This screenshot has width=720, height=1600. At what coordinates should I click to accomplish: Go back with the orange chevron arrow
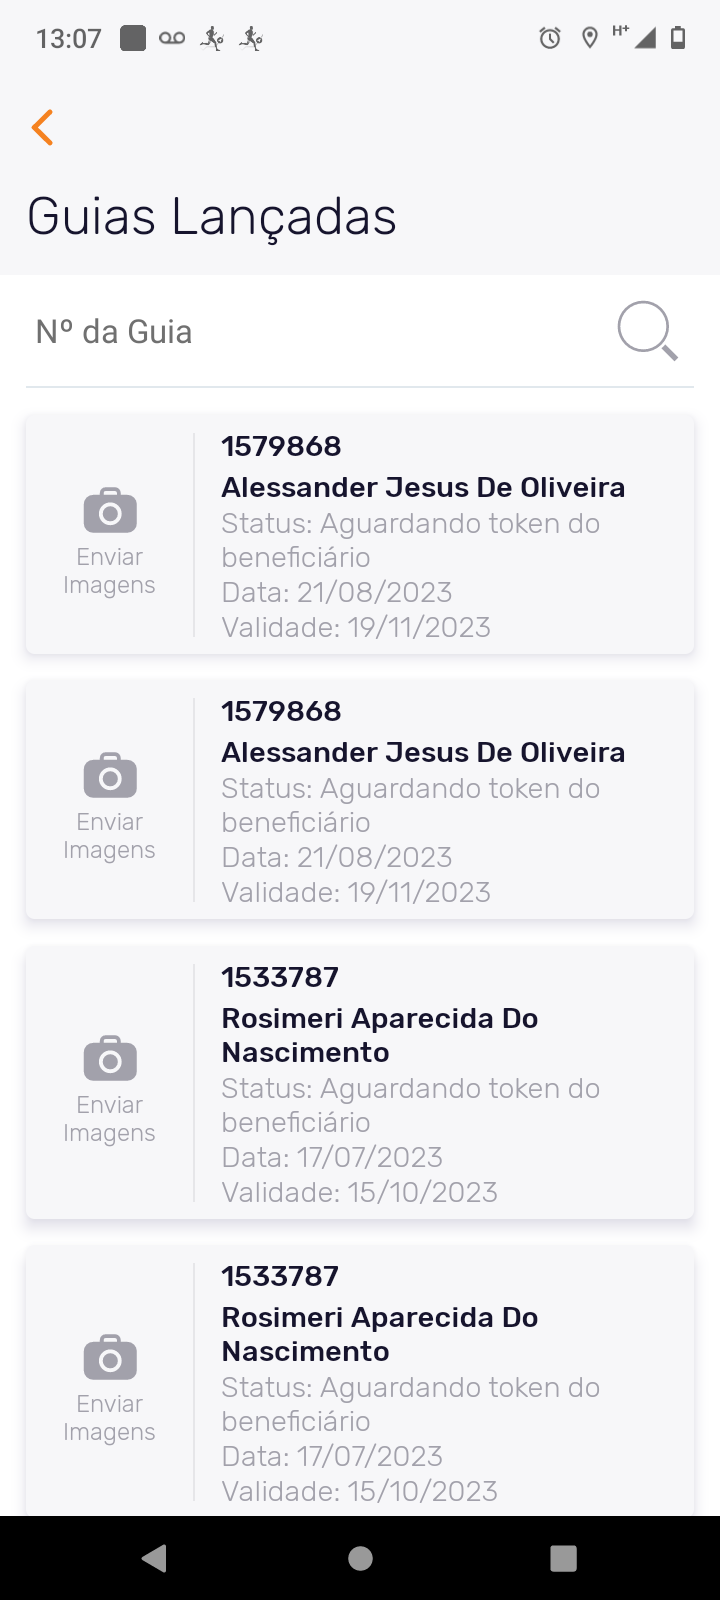point(42,128)
